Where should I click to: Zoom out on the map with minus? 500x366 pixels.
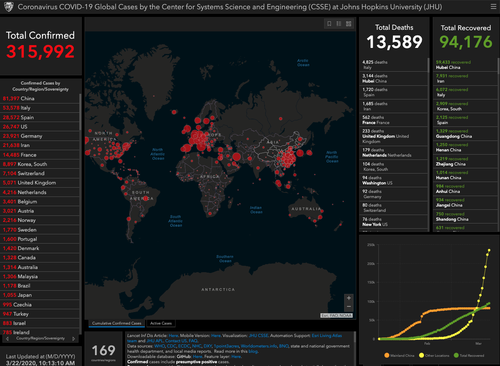coord(349,306)
